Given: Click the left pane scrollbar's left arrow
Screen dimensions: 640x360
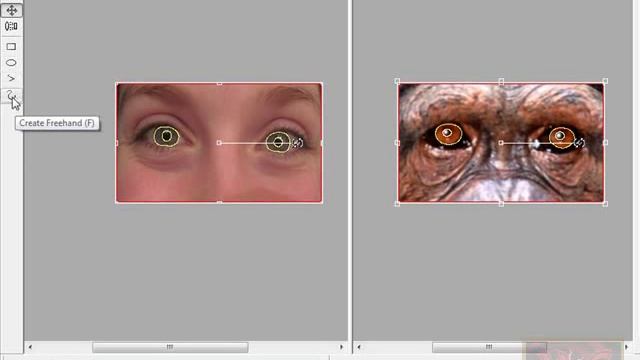Looking at the screenshot, I should click(30, 347).
